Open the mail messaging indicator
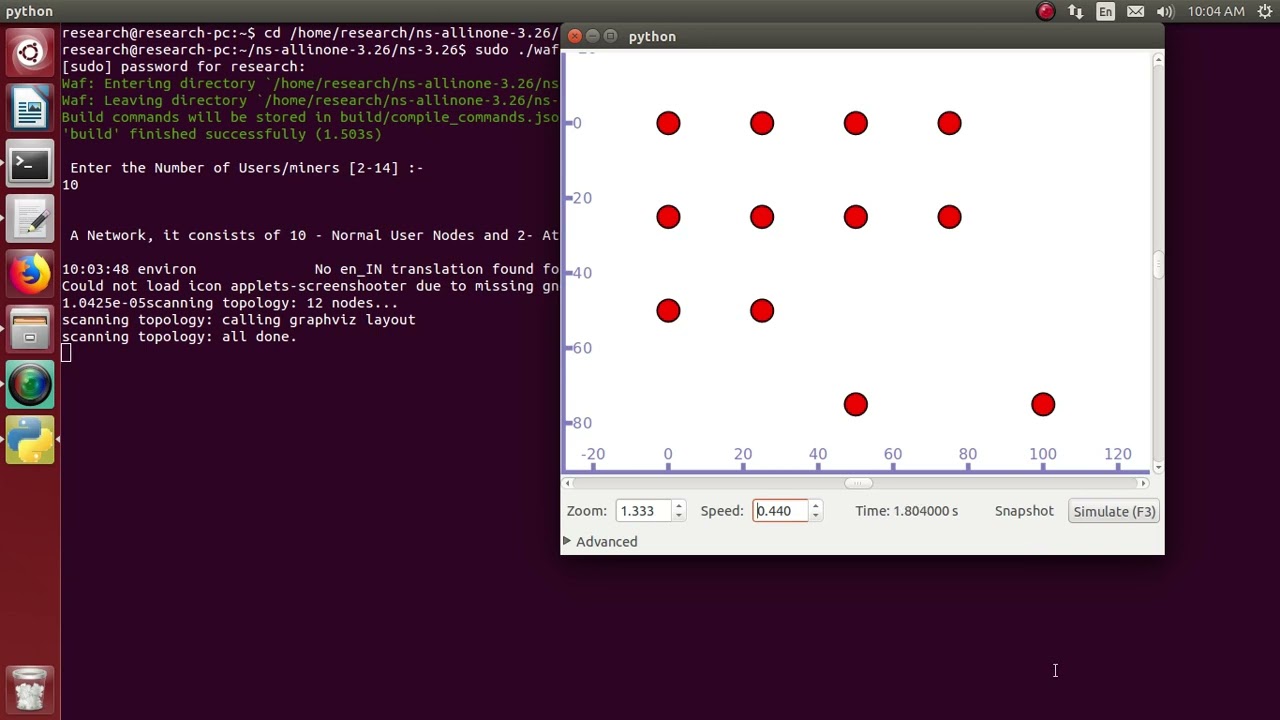 (1135, 12)
